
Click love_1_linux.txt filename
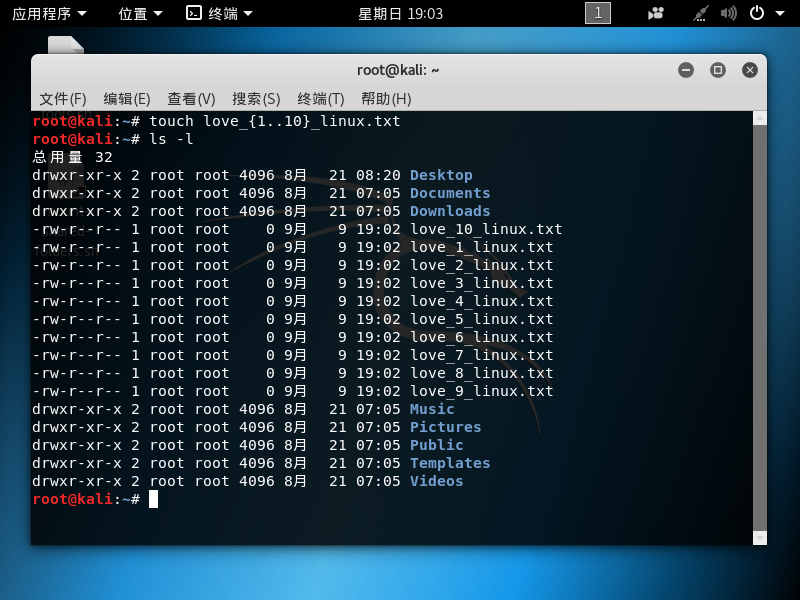click(x=482, y=247)
